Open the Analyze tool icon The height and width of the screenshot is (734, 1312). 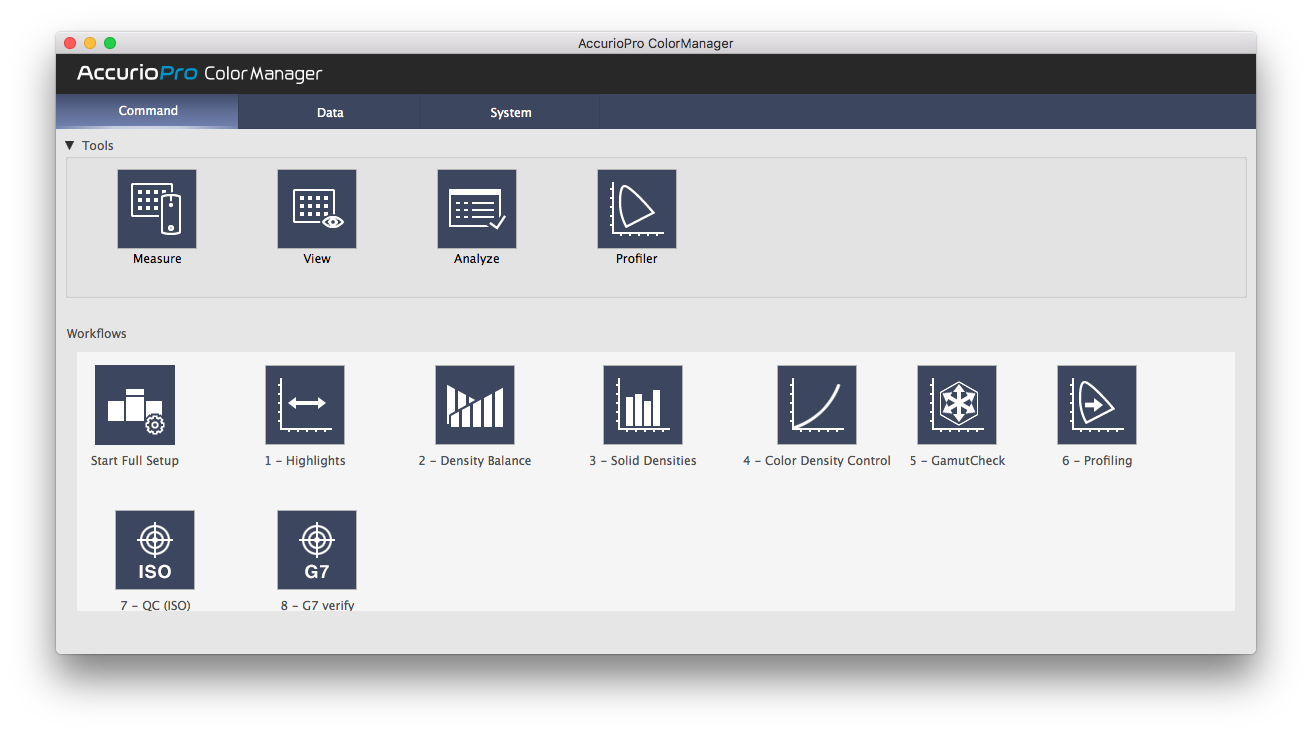pyautogui.click(x=477, y=209)
